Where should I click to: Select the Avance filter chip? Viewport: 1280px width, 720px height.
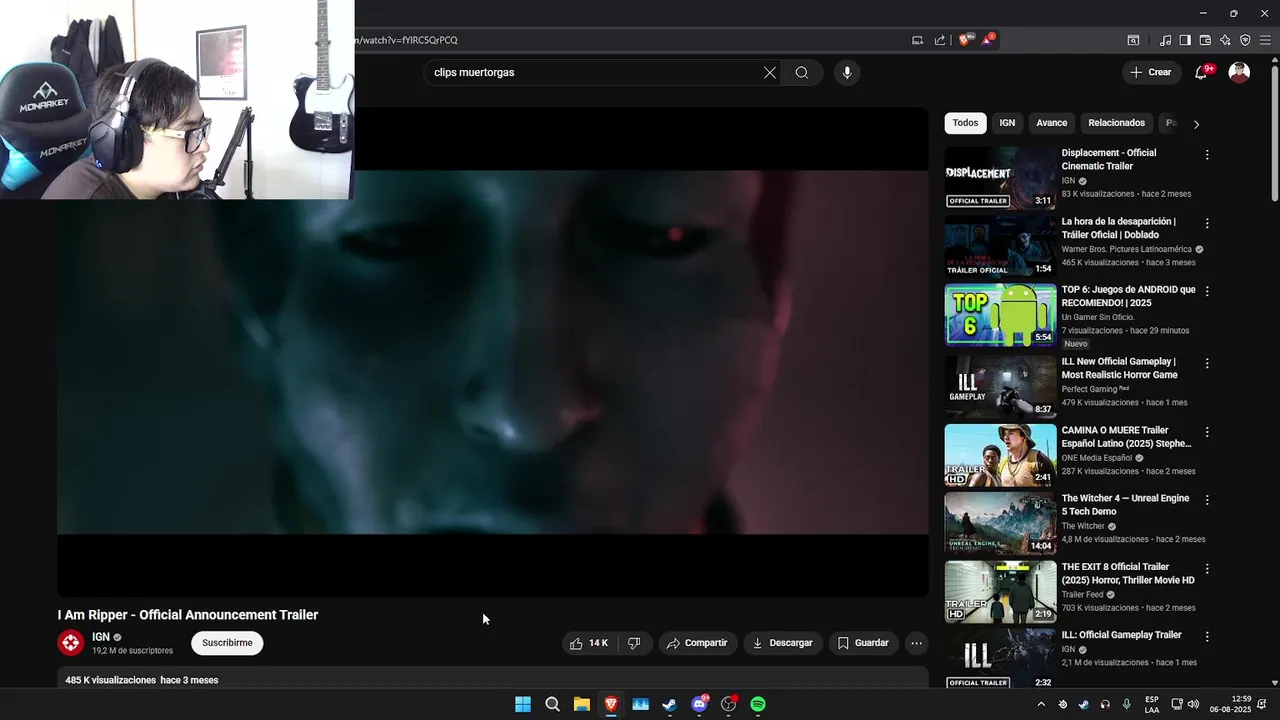click(1051, 123)
